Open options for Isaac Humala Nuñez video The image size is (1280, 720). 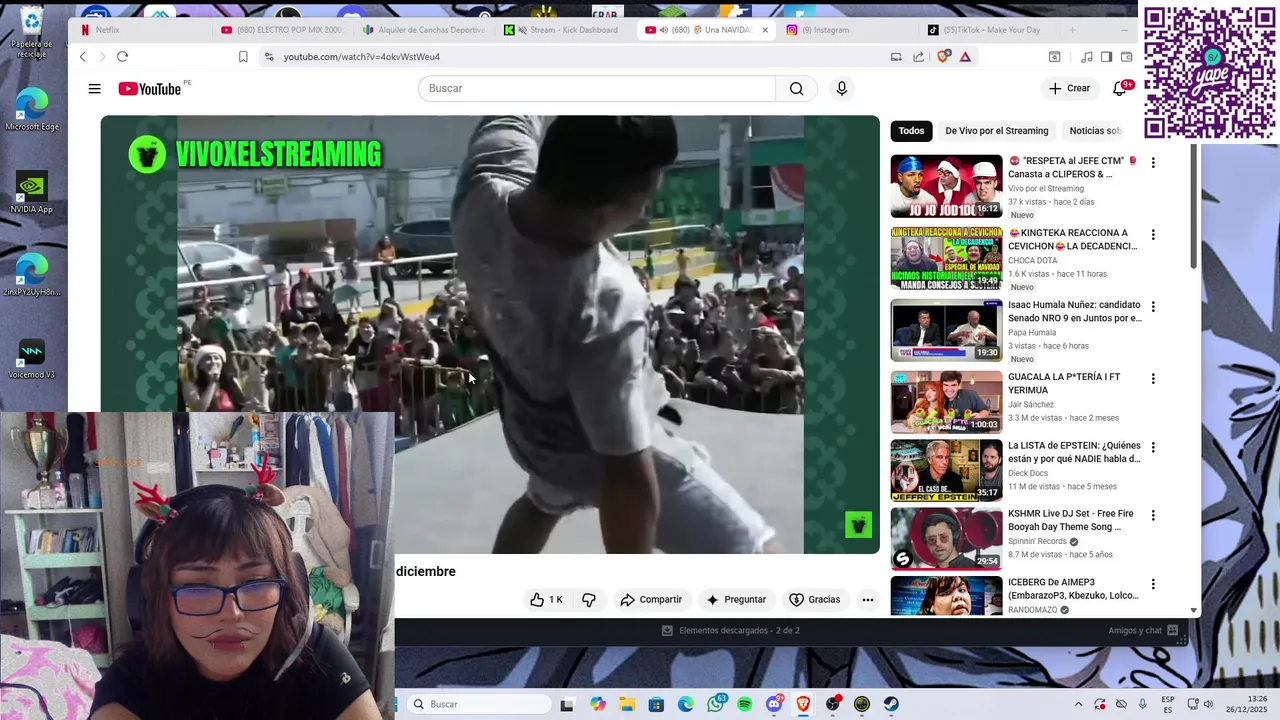pyautogui.click(x=1153, y=306)
